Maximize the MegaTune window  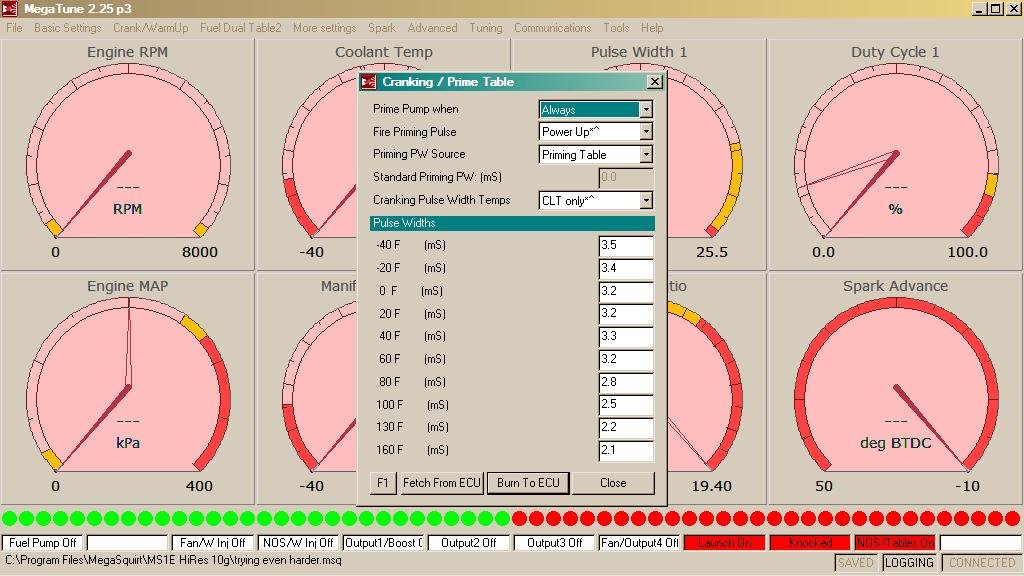coord(995,8)
